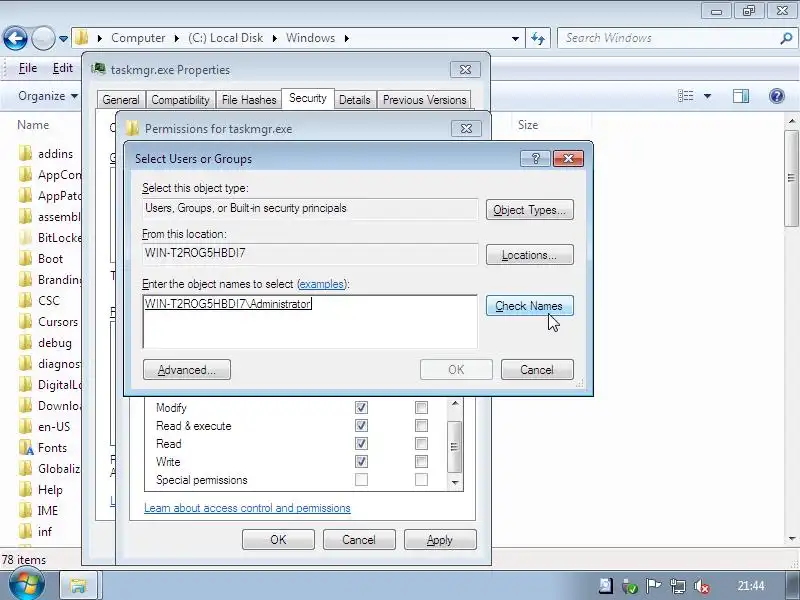
Task: Click the search magnifier icon
Action: coord(786,38)
